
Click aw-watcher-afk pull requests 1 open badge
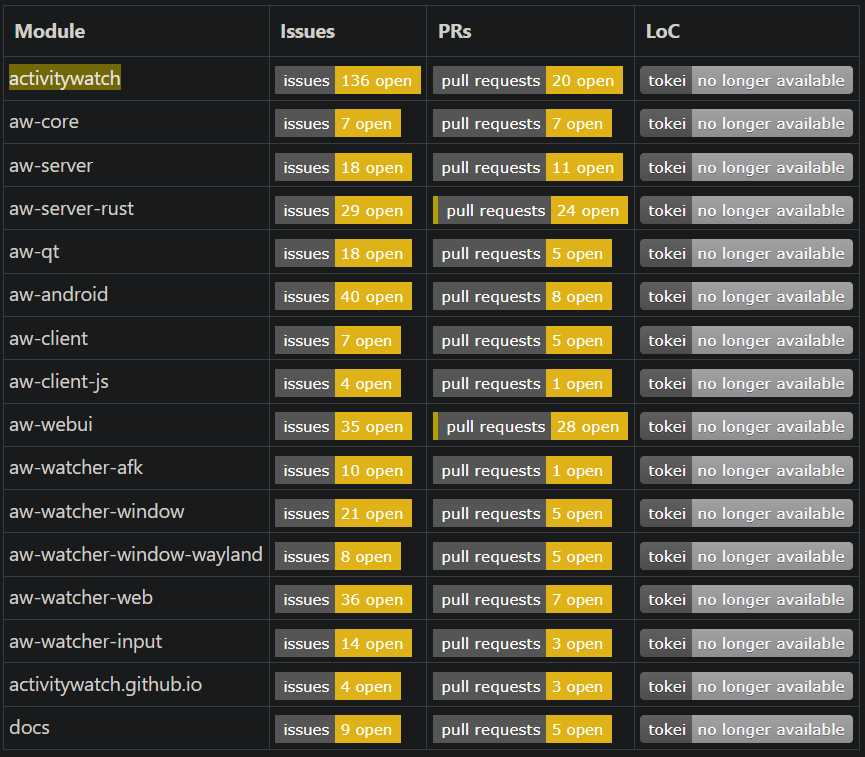[x=522, y=470]
